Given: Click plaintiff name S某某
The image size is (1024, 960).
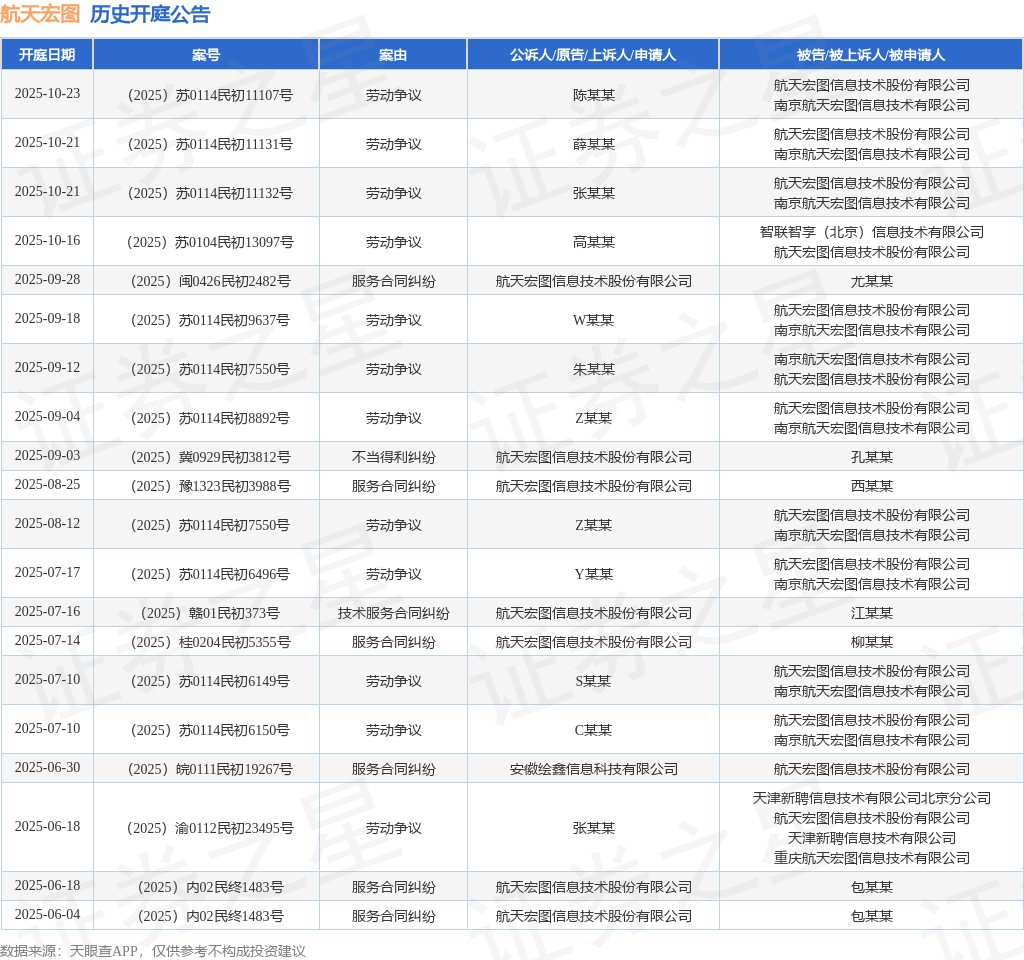Looking at the screenshot, I should (594, 681).
